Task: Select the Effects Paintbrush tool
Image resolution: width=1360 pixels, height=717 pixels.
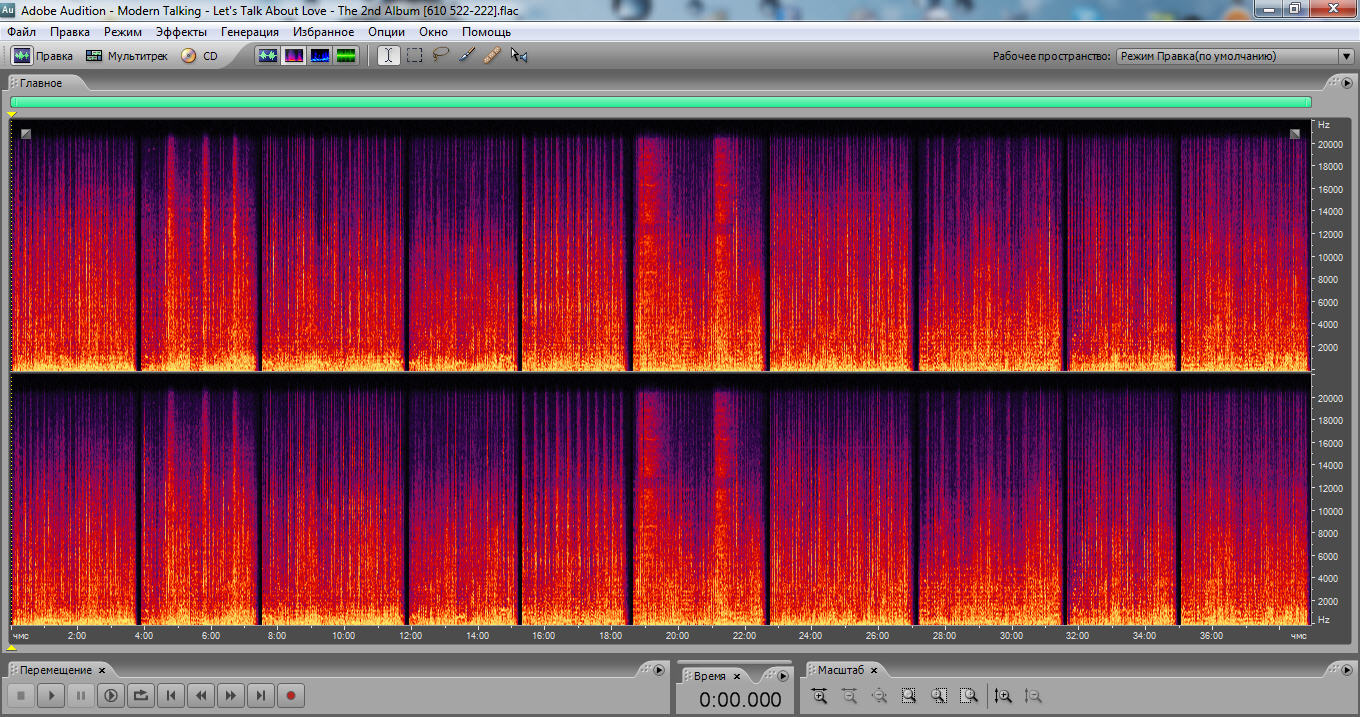Action: 466,56
